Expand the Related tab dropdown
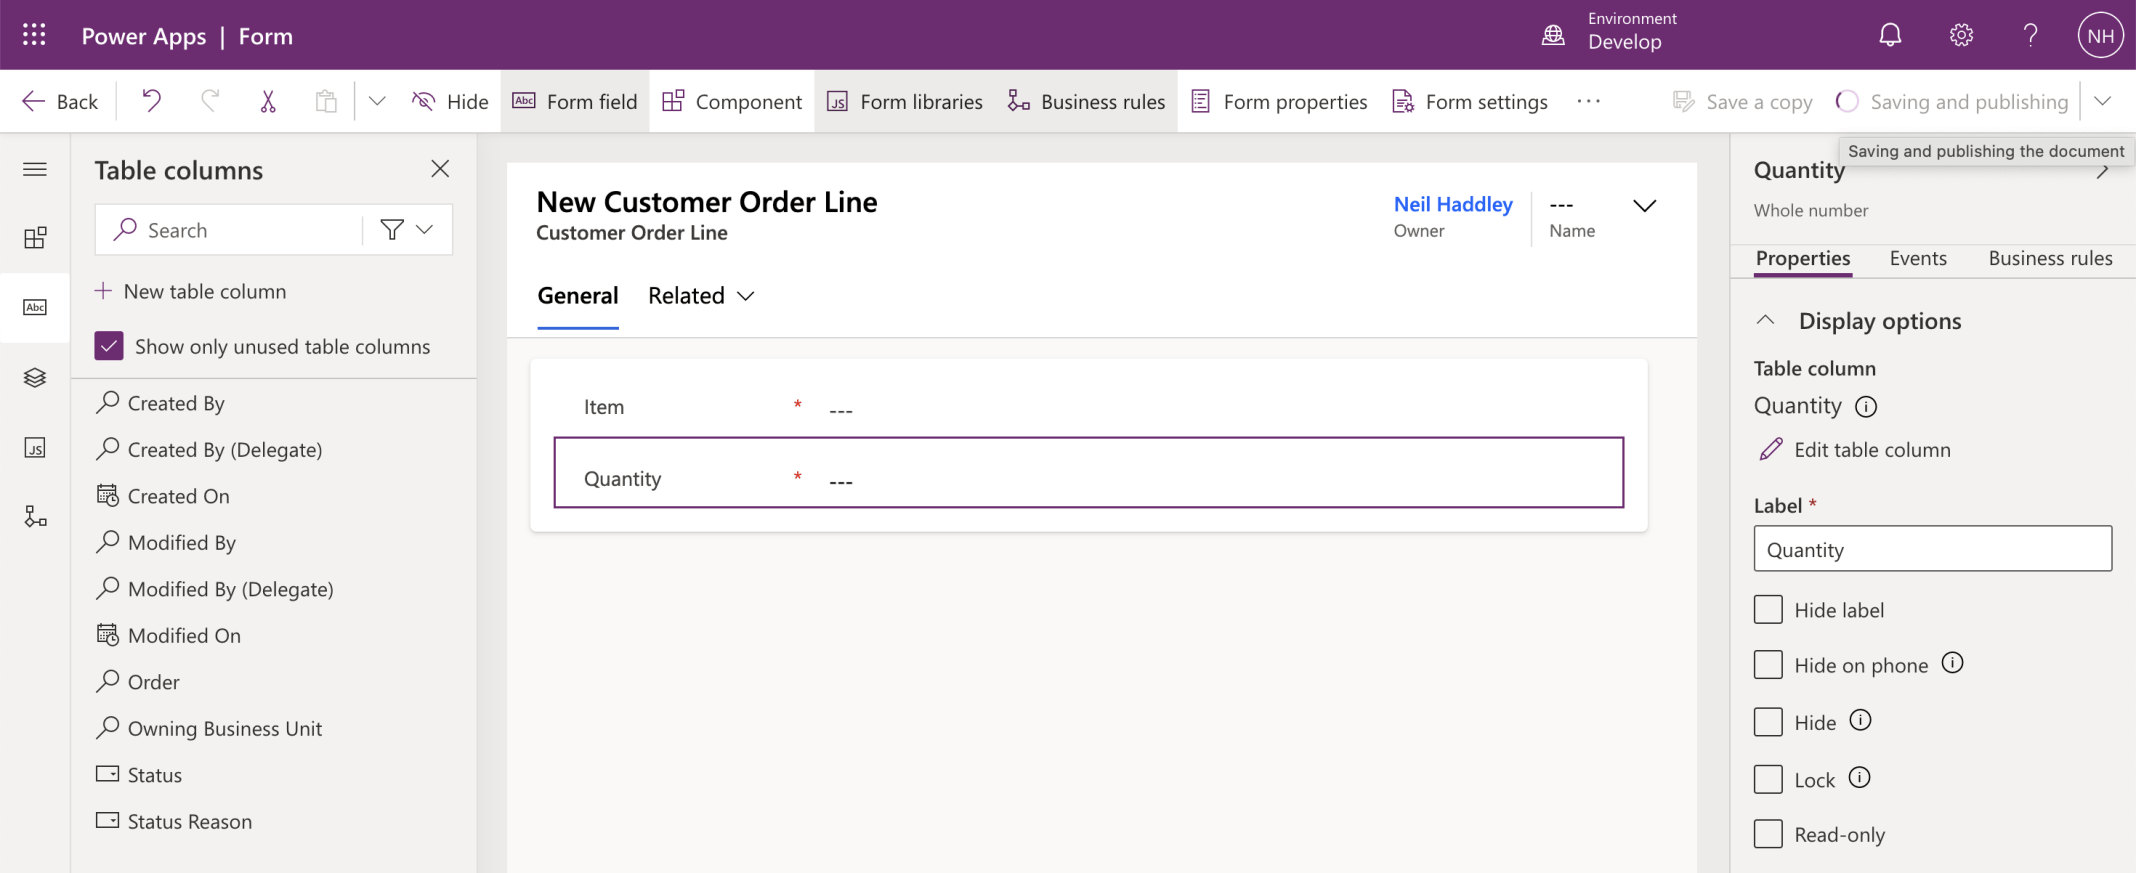The image size is (2136, 873). [701, 296]
